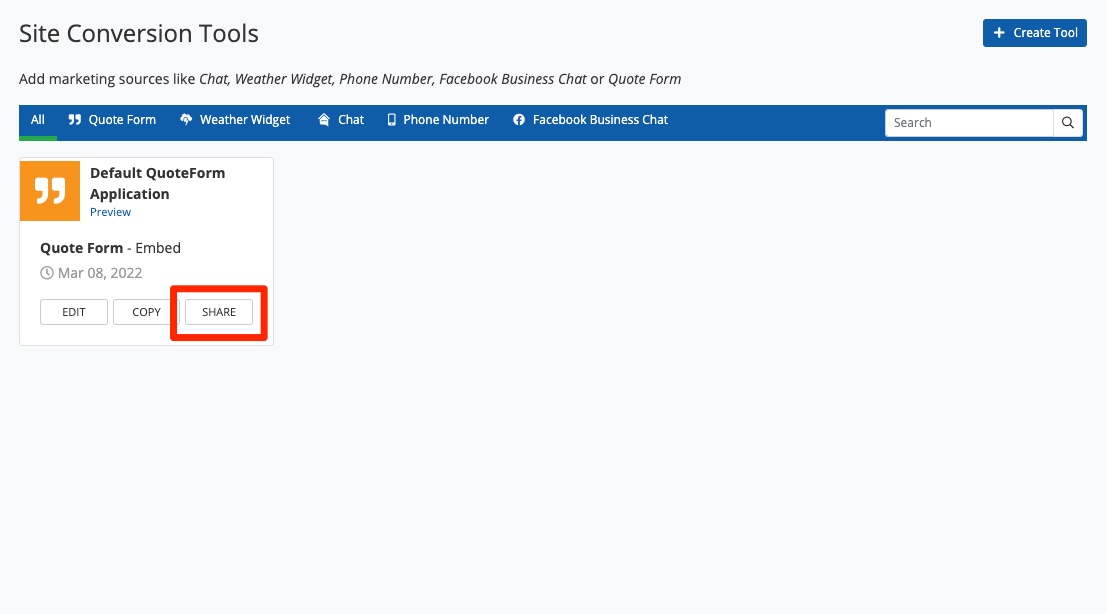This screenshot has width=1107, height=614.
Task: Click the Facebook logo icon in the filter bar
Action: pos(519,120)
